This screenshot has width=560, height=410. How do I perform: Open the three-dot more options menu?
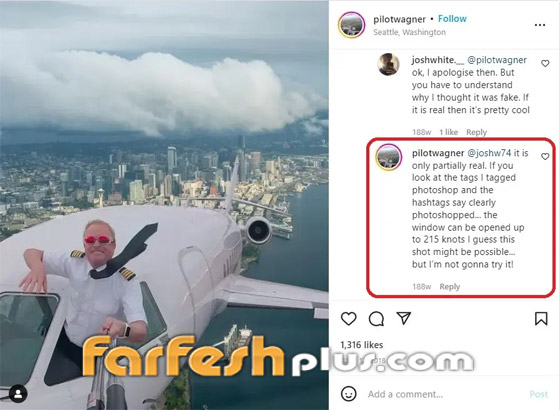[x=540, y=25]
